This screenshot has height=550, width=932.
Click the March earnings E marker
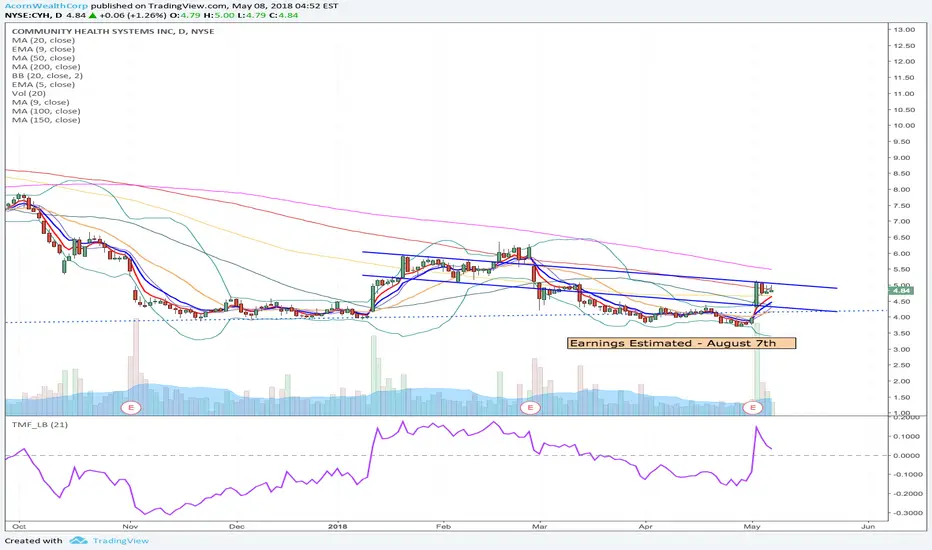click(x=530, y=407)
